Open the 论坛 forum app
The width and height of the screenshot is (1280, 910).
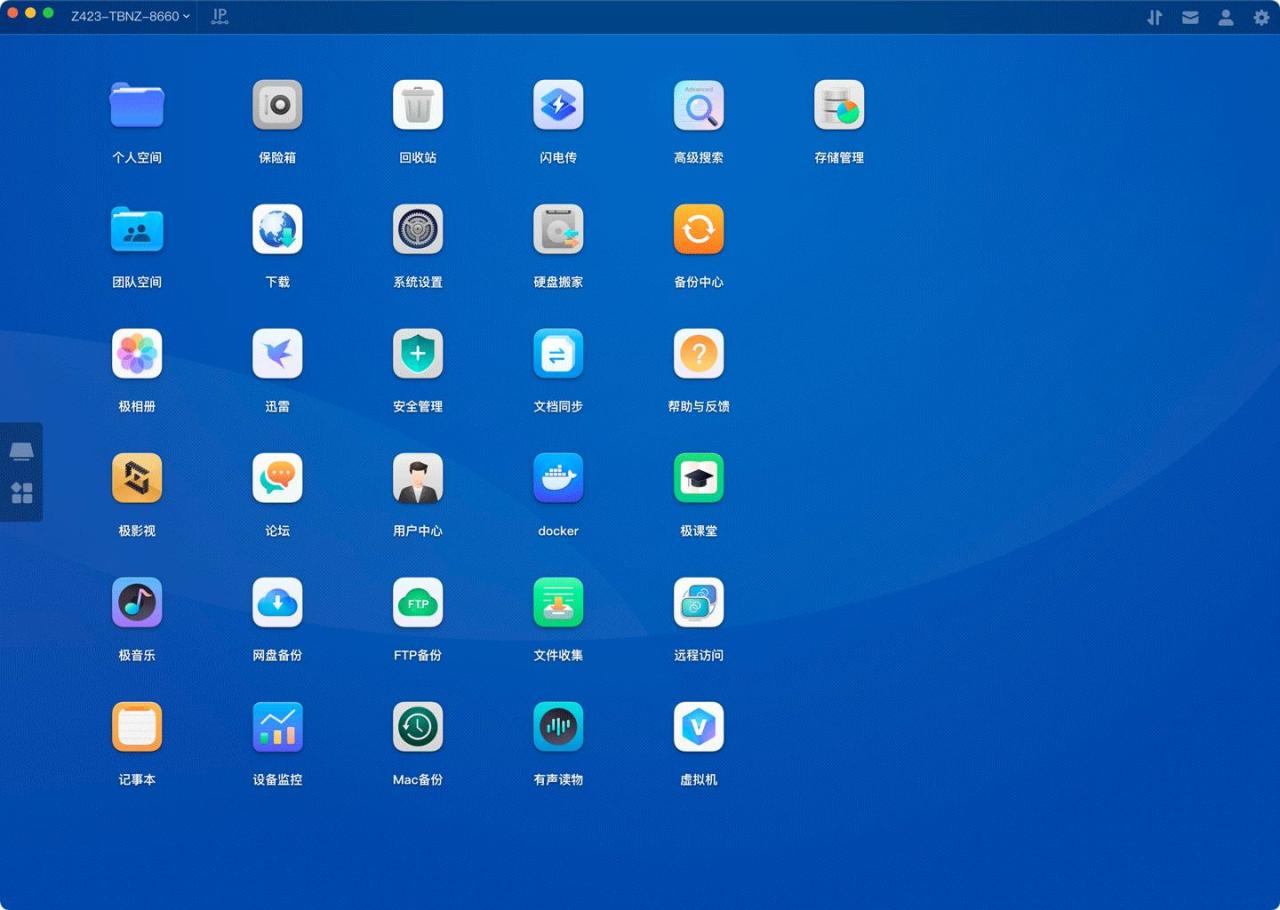(x=277, y=478)
